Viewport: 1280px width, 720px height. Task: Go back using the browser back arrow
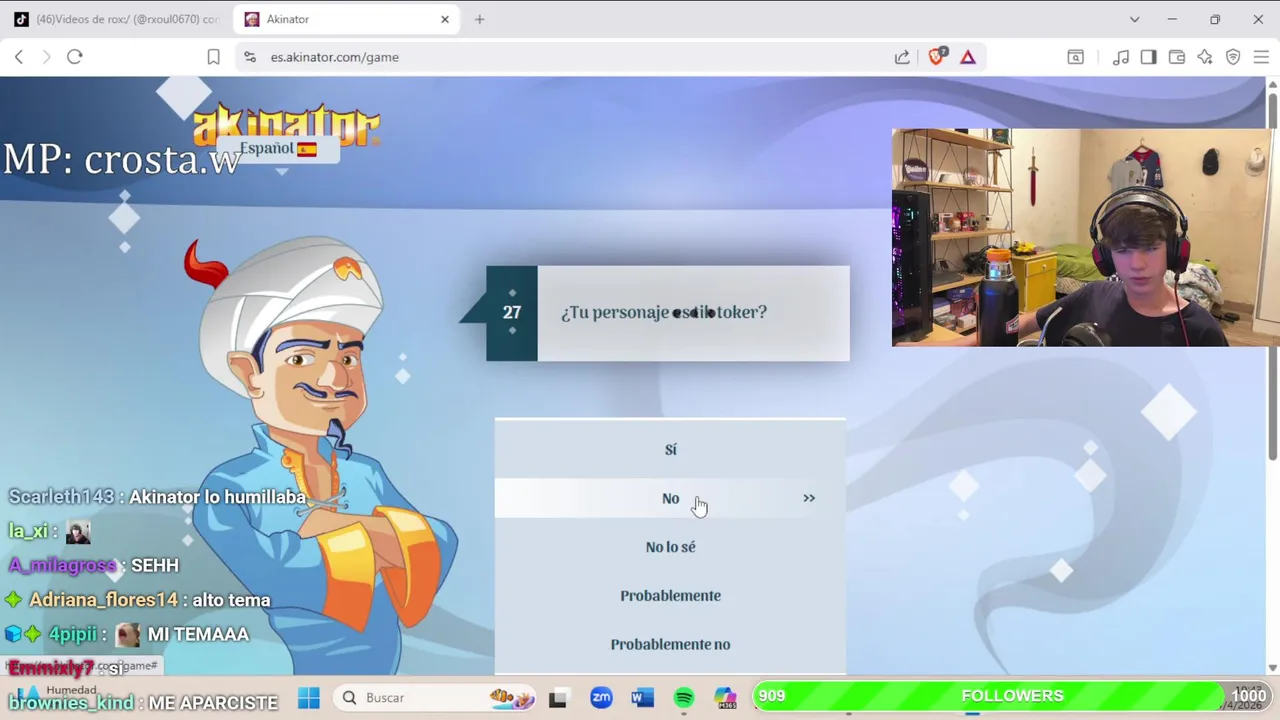tap(19, 57)
